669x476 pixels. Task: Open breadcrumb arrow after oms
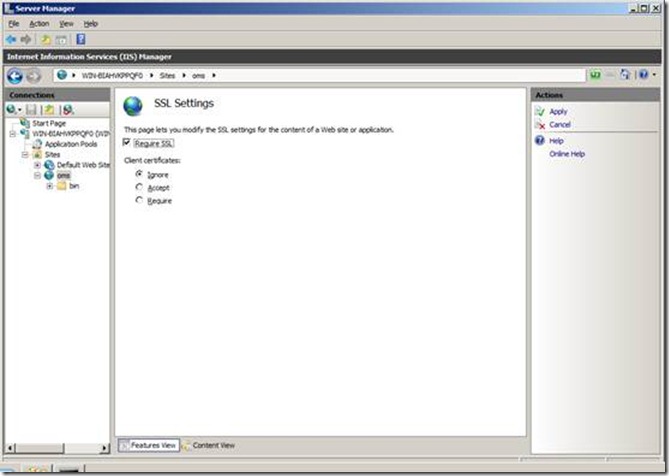click(214, 75)
